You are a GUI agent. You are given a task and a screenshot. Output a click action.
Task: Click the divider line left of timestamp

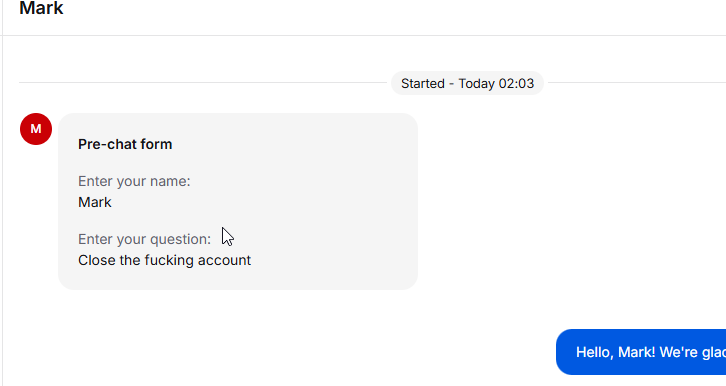pyautogui.click(x=203, y=82)
